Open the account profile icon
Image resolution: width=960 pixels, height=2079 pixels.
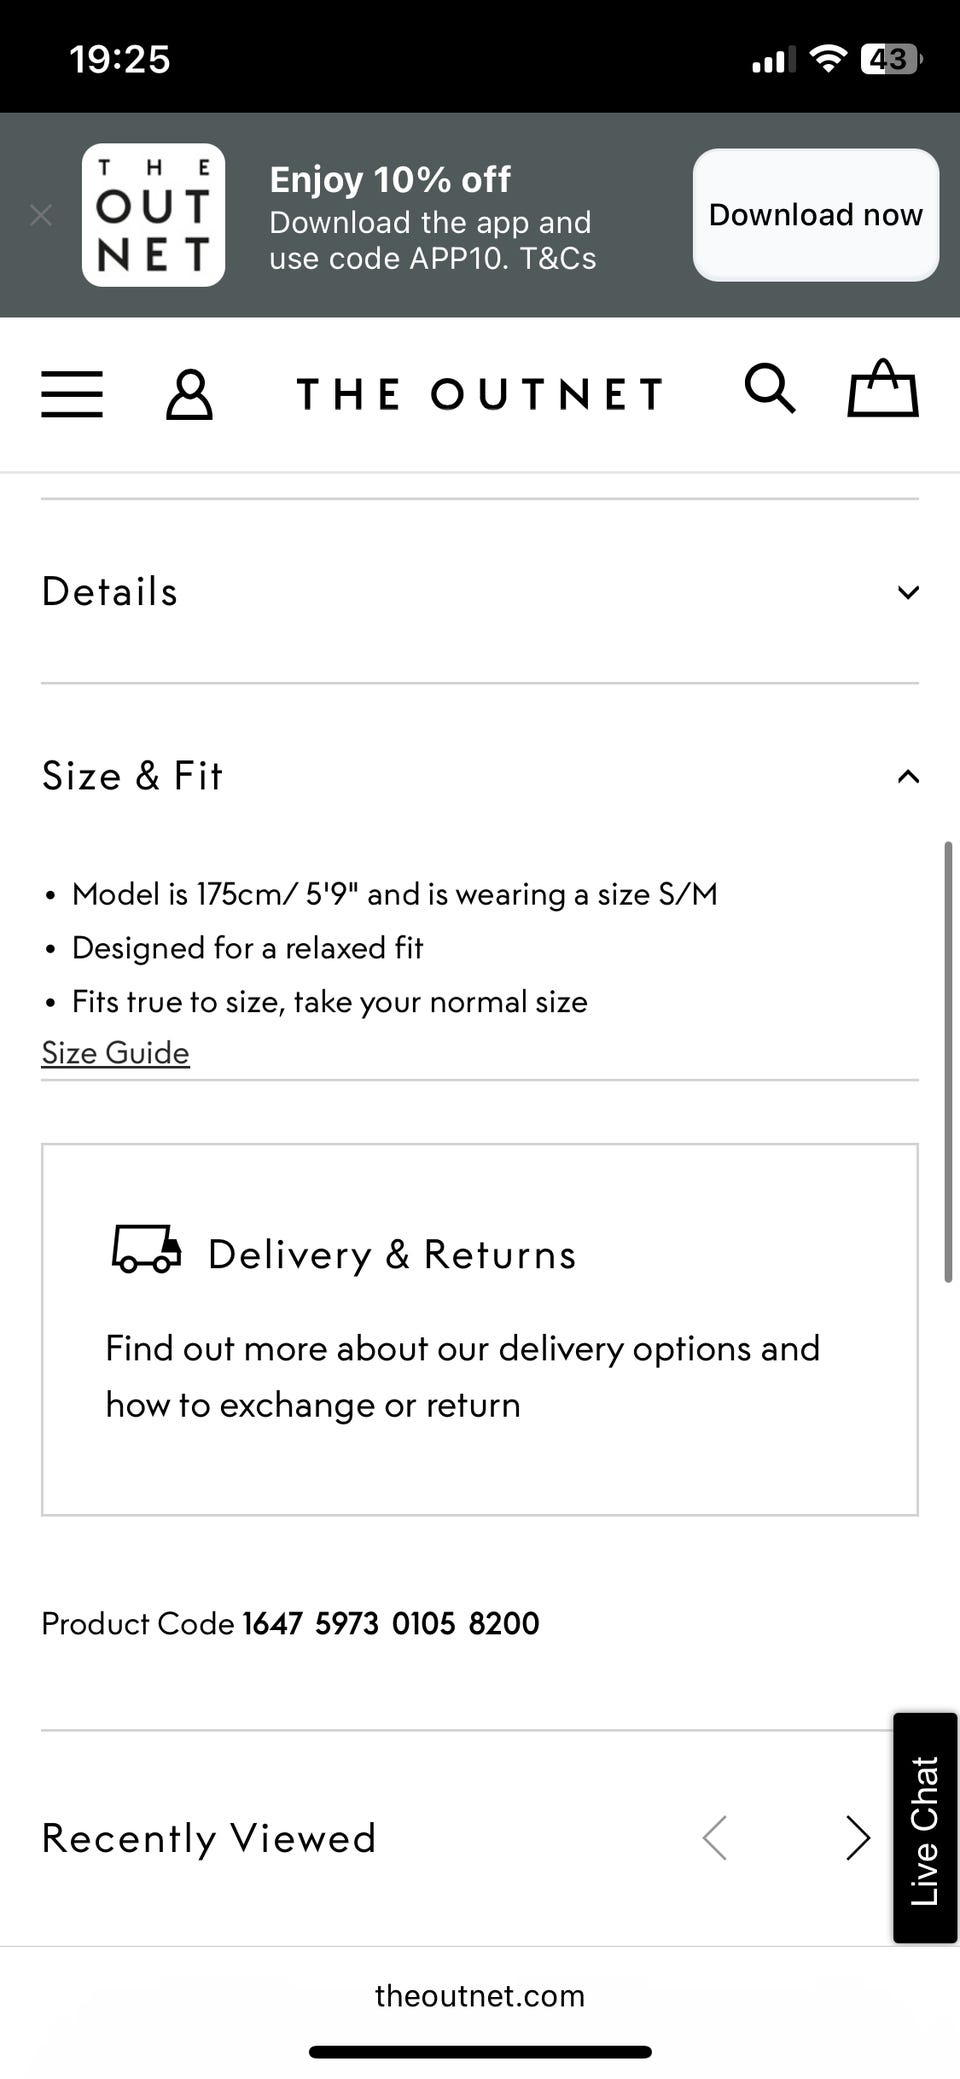pos(189,394)
